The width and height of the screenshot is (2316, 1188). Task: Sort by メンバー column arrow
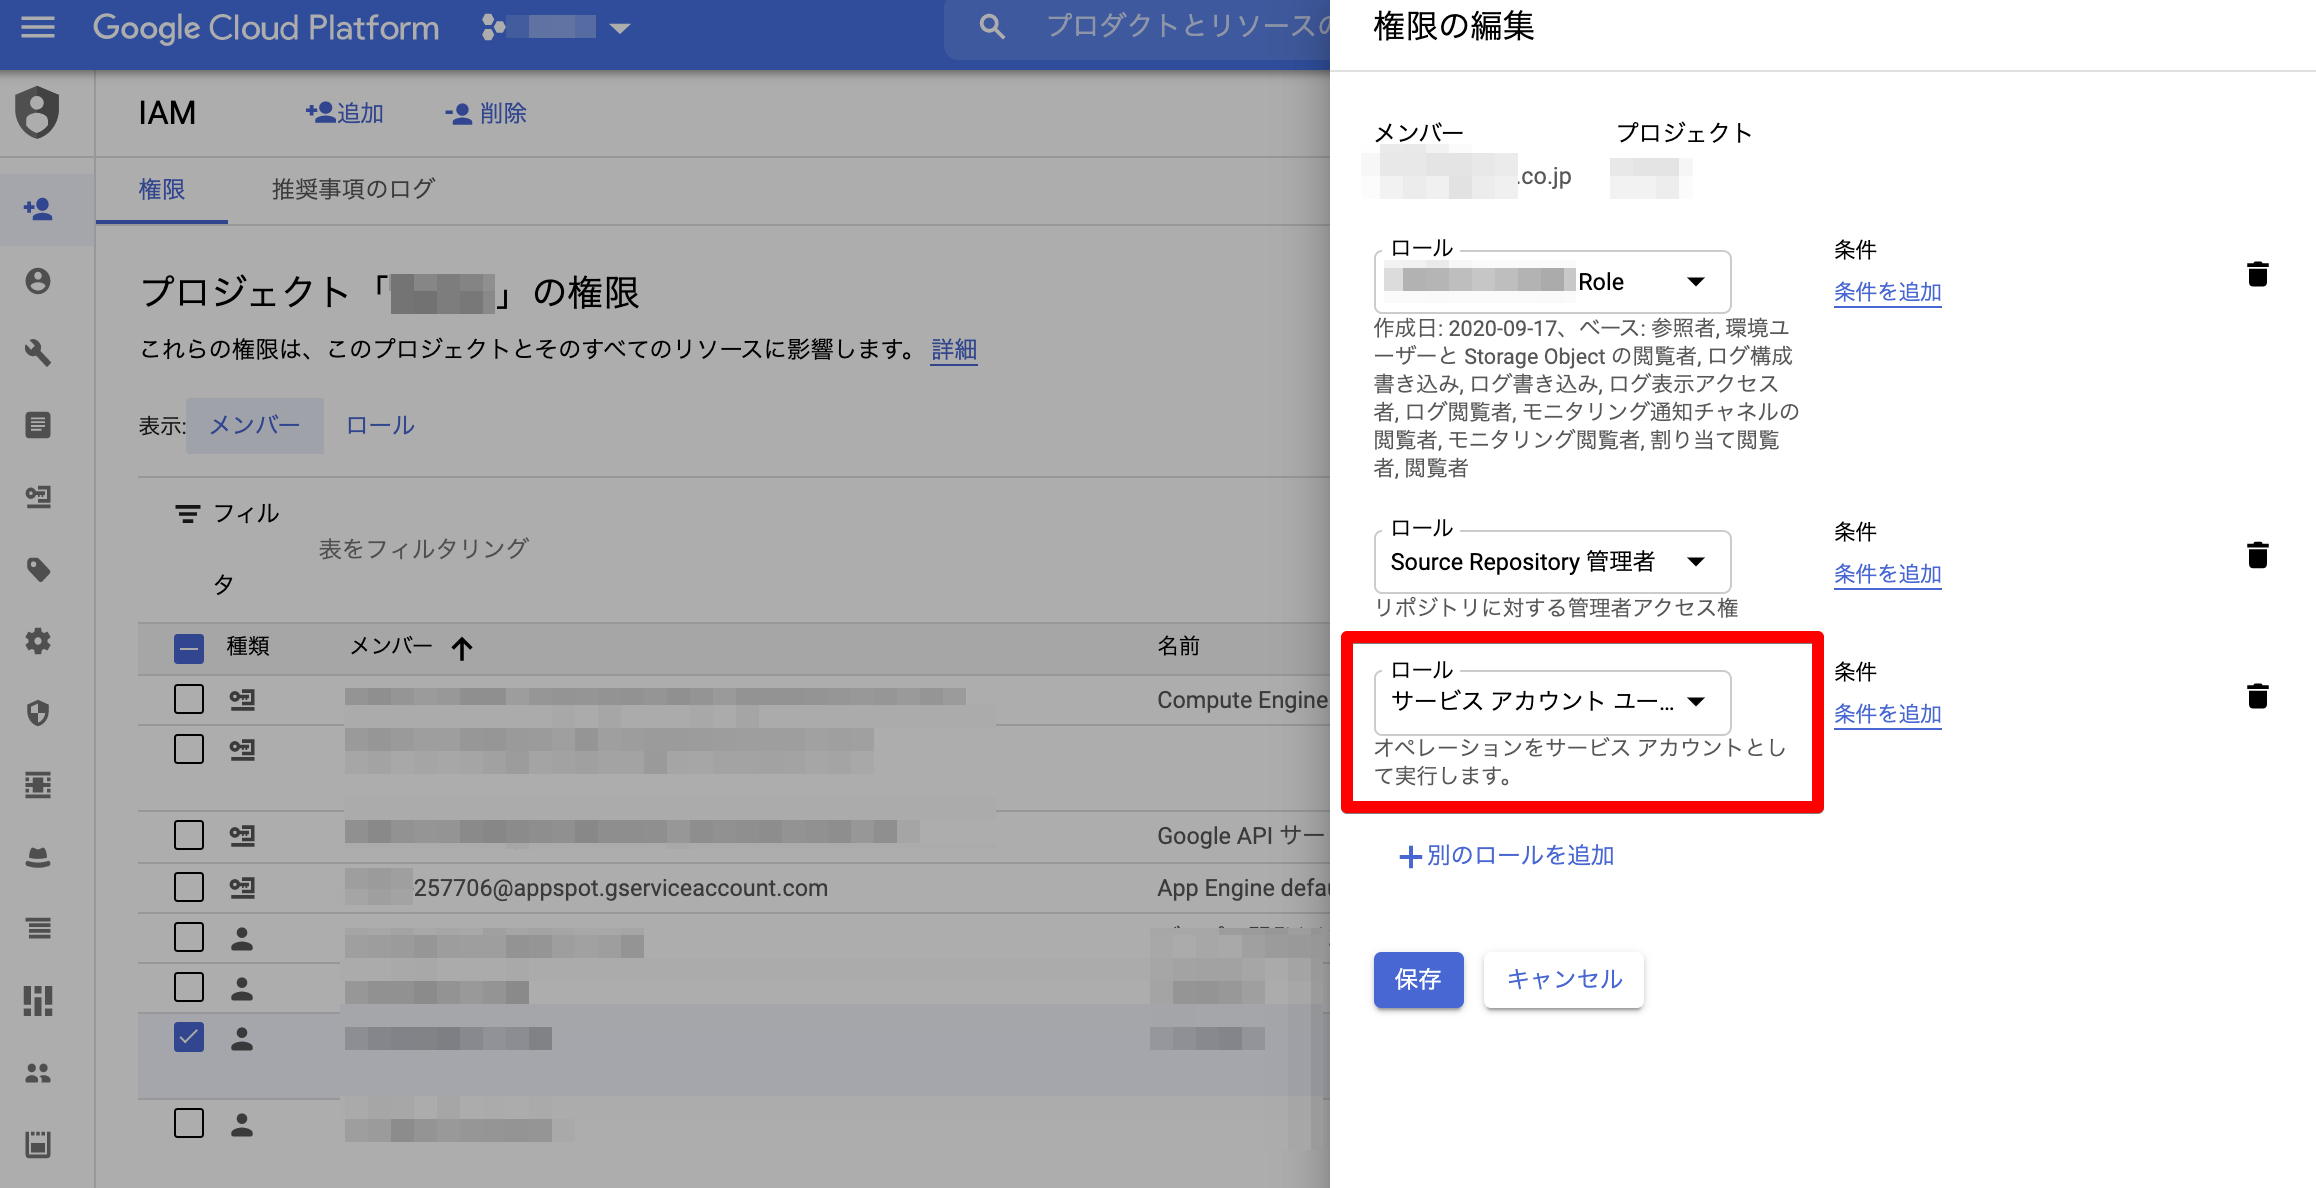[461, 648]
